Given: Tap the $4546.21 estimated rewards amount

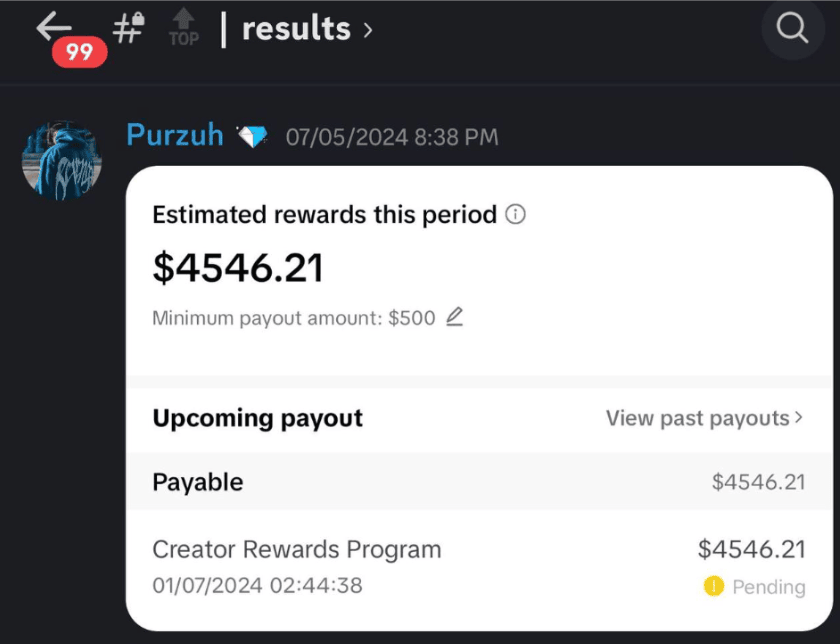Looking at the screenshot, I should pyautogui.click(x=238, y=268).
